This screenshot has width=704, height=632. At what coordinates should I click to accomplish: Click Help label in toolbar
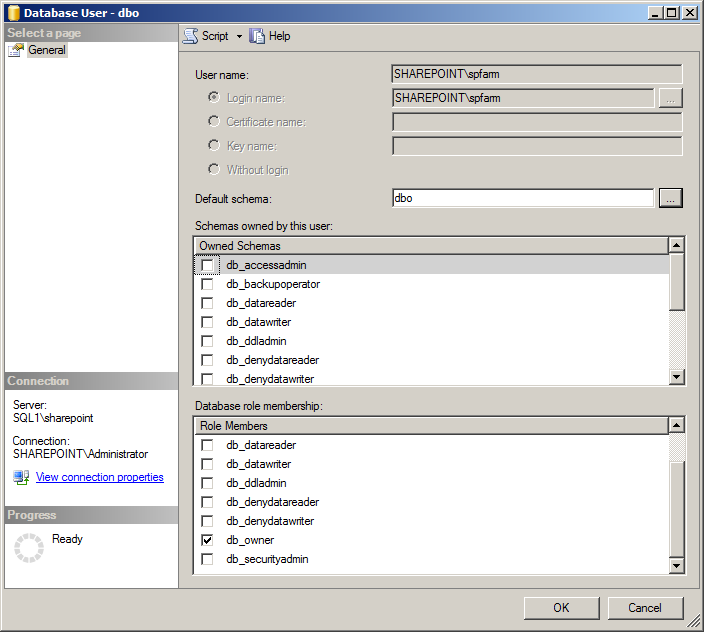(279, 36)
